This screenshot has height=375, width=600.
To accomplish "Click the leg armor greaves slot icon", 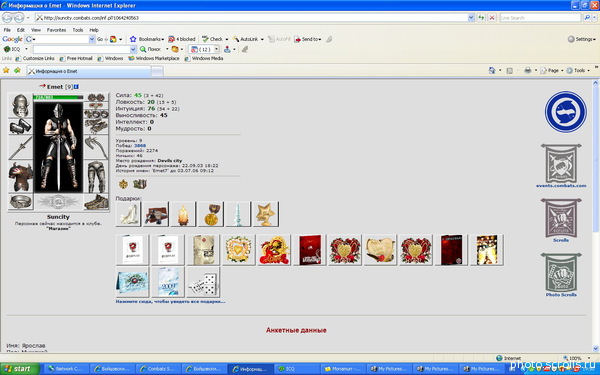I will coord(96,177).
